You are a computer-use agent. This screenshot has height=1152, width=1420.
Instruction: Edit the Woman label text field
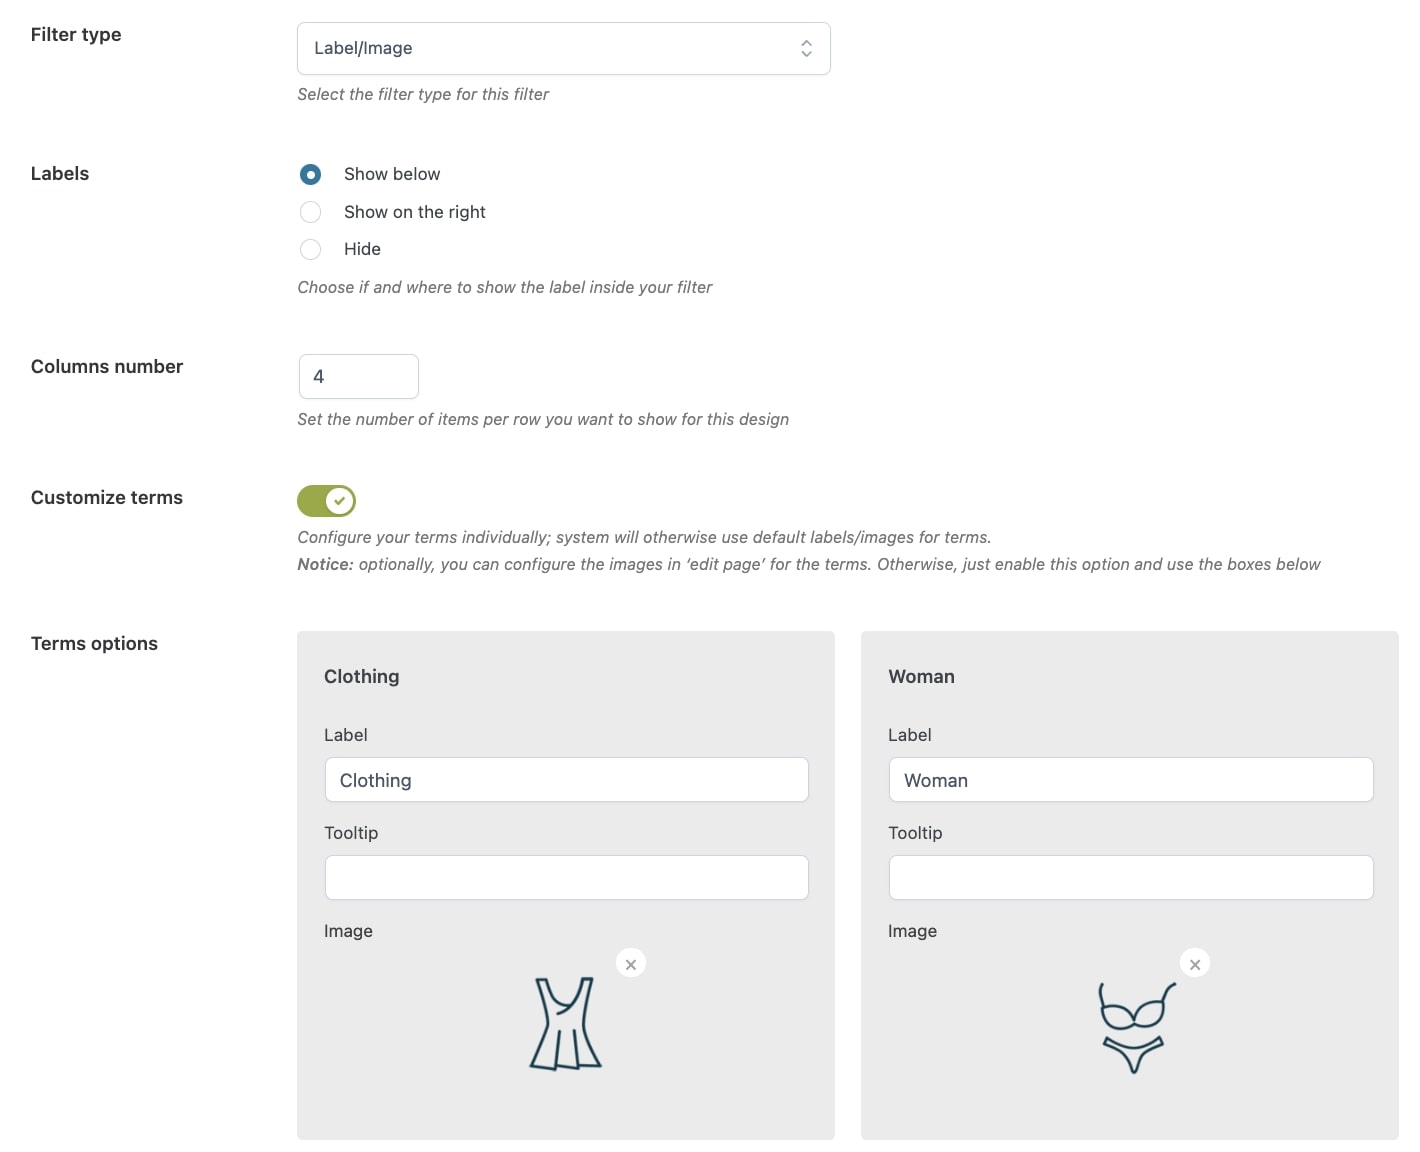(1131, 779)
